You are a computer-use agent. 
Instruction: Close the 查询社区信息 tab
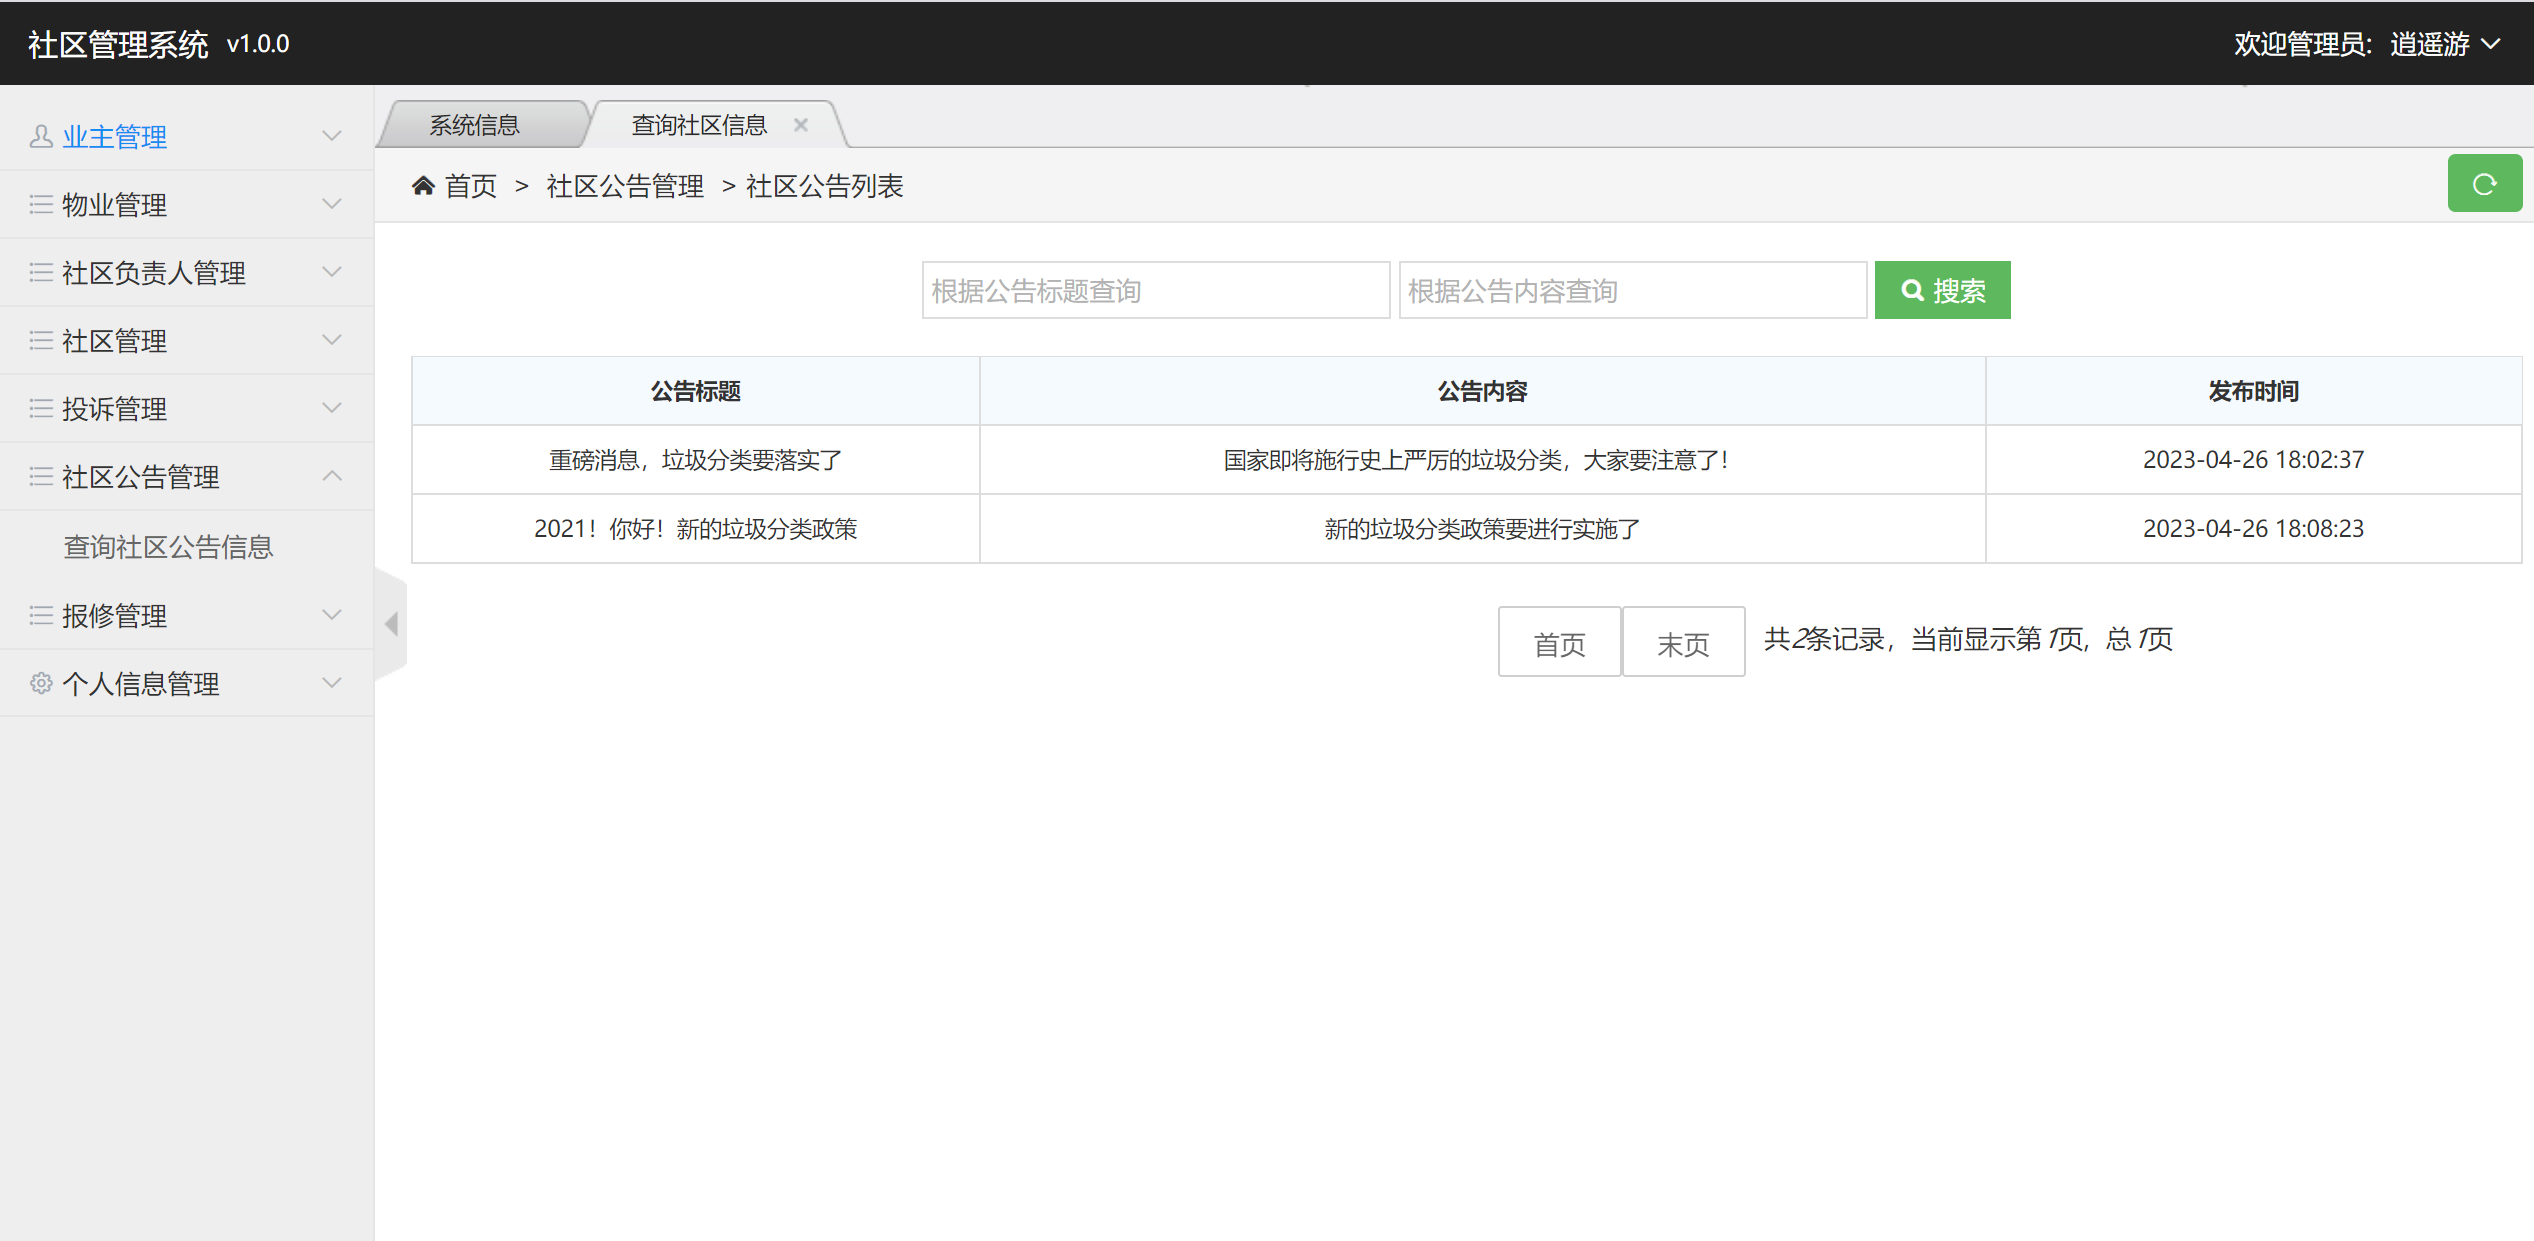click(x=800, y=124)
